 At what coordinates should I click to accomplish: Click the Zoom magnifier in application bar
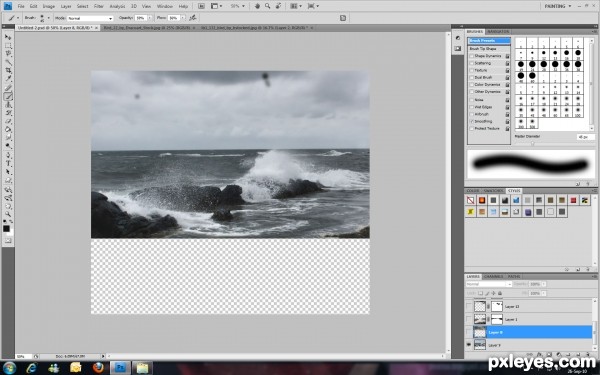267,6
